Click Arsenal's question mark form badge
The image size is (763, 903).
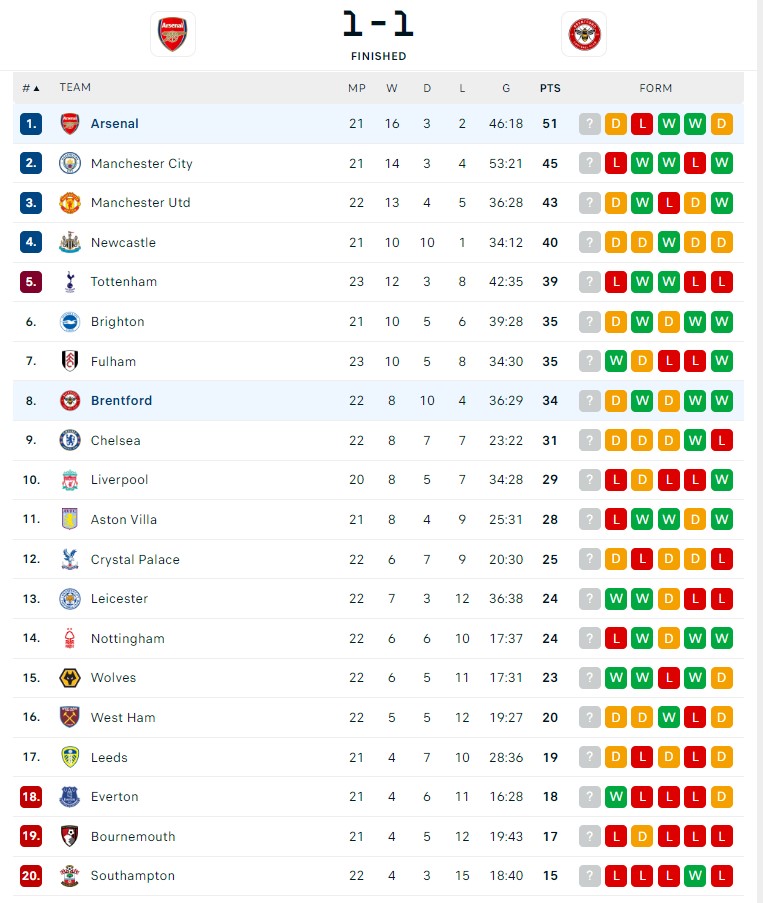(590, 124)
